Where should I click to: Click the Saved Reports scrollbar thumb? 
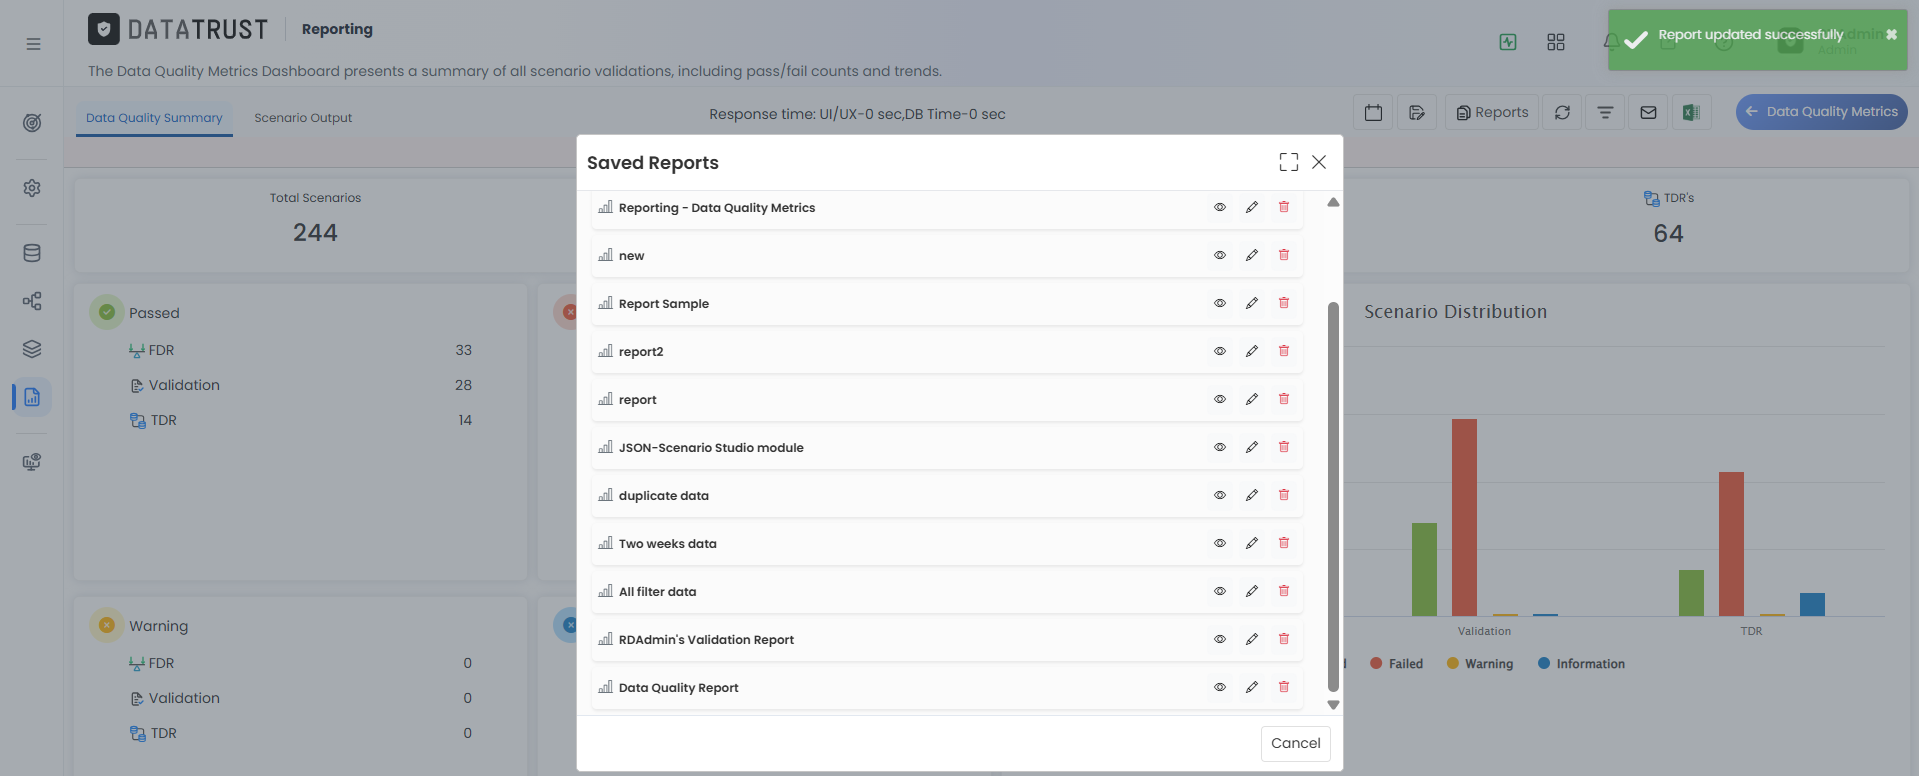point(1333,496)
